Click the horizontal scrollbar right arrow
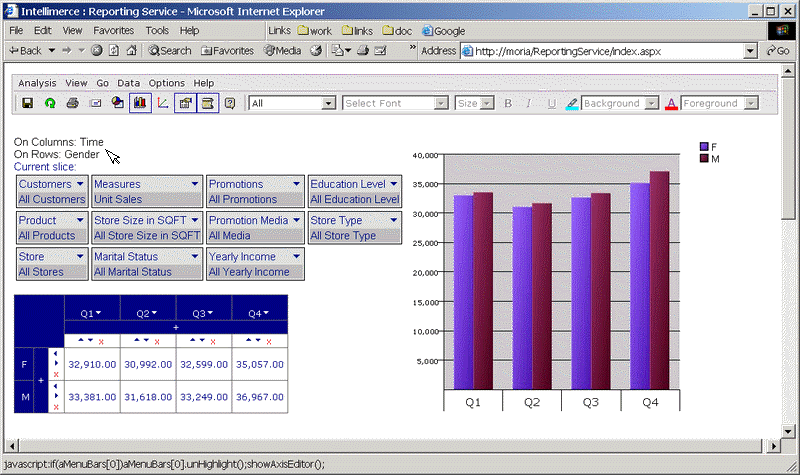 click(x=774, y=446)
